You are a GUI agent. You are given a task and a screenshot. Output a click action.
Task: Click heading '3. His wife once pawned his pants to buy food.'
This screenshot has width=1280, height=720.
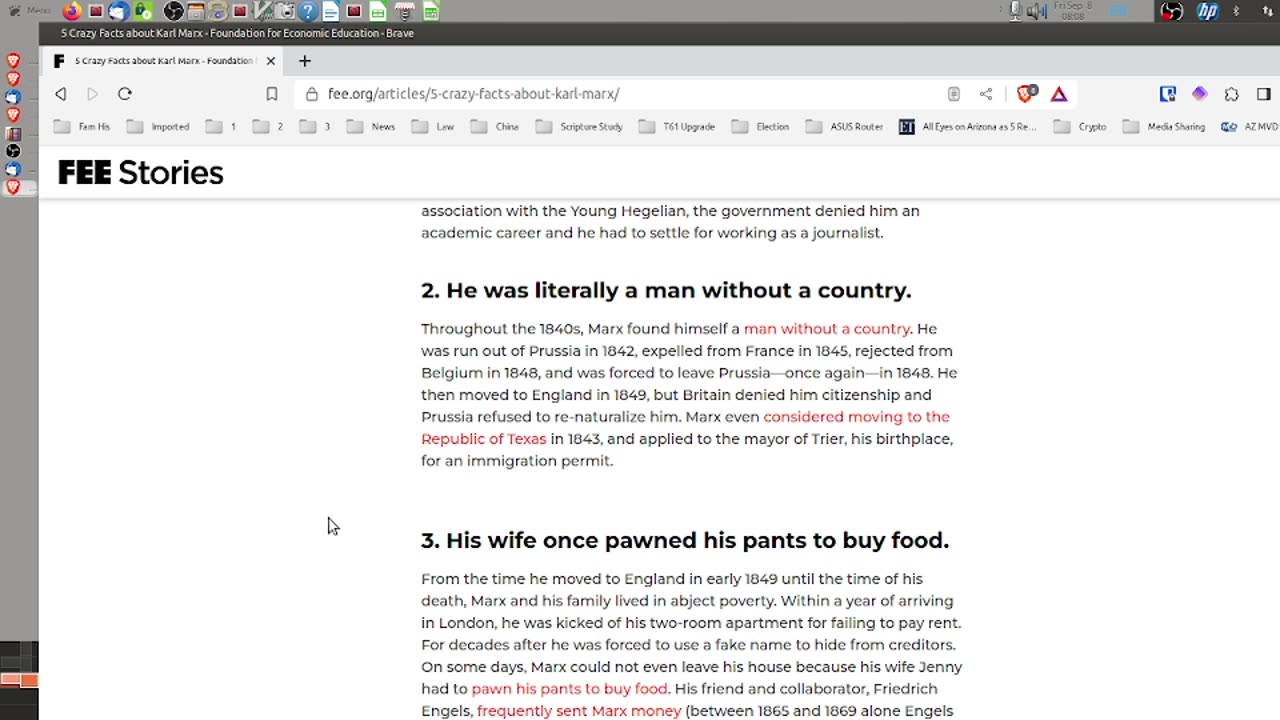pos(685,540)
